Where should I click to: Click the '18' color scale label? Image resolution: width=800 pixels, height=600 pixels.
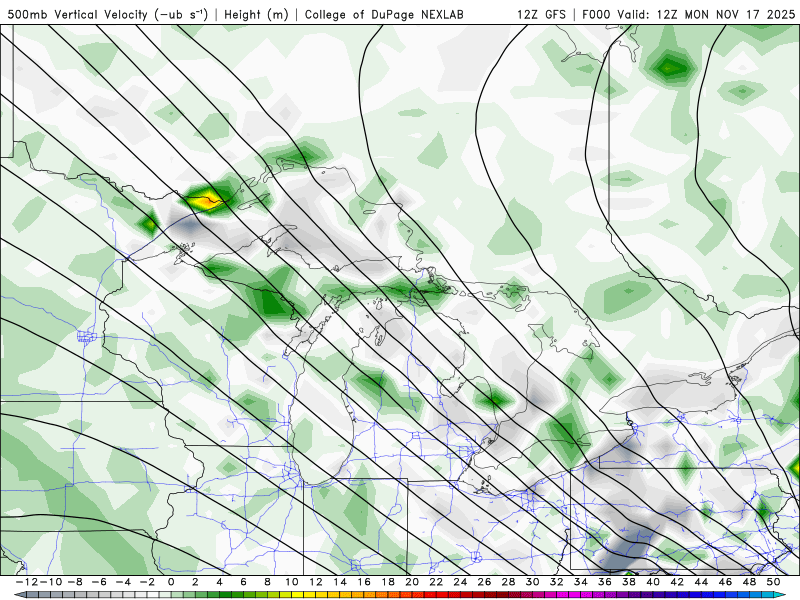[388, 582]
